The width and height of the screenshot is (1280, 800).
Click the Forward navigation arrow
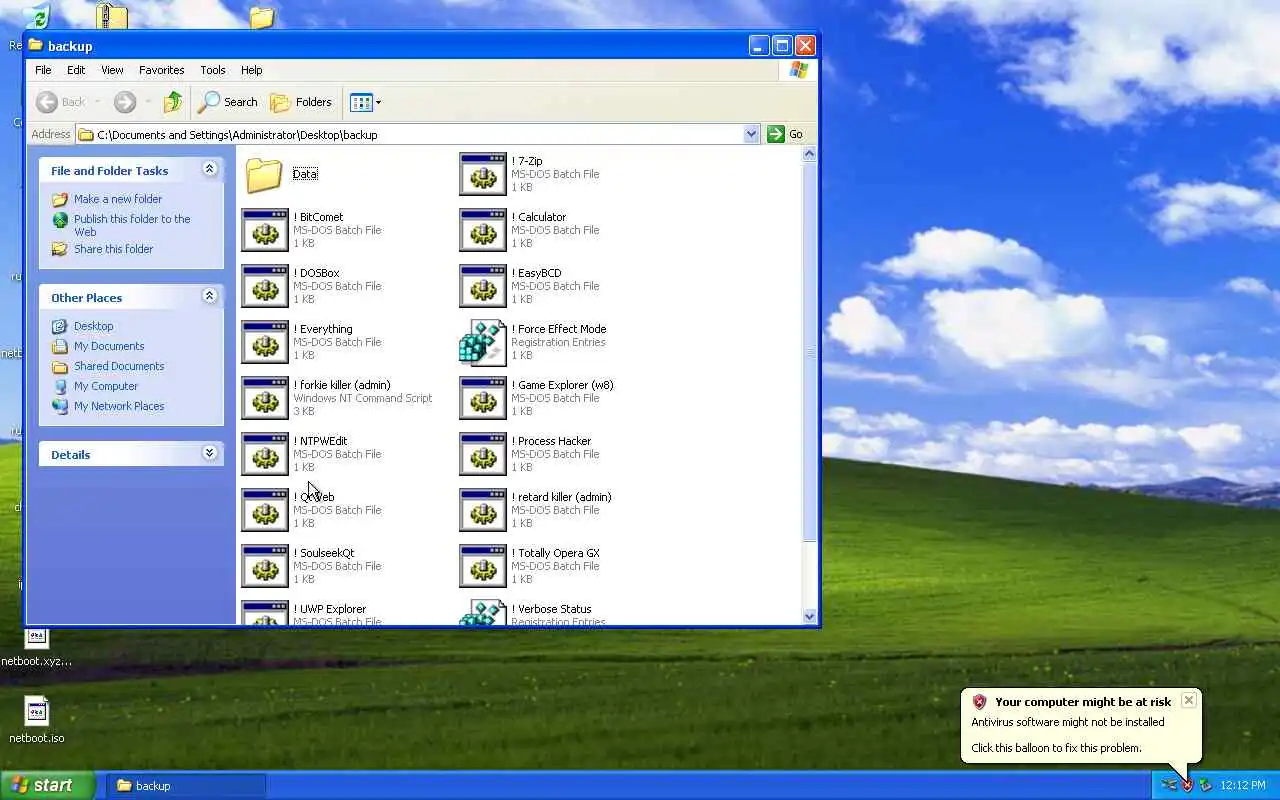(125, 102)
